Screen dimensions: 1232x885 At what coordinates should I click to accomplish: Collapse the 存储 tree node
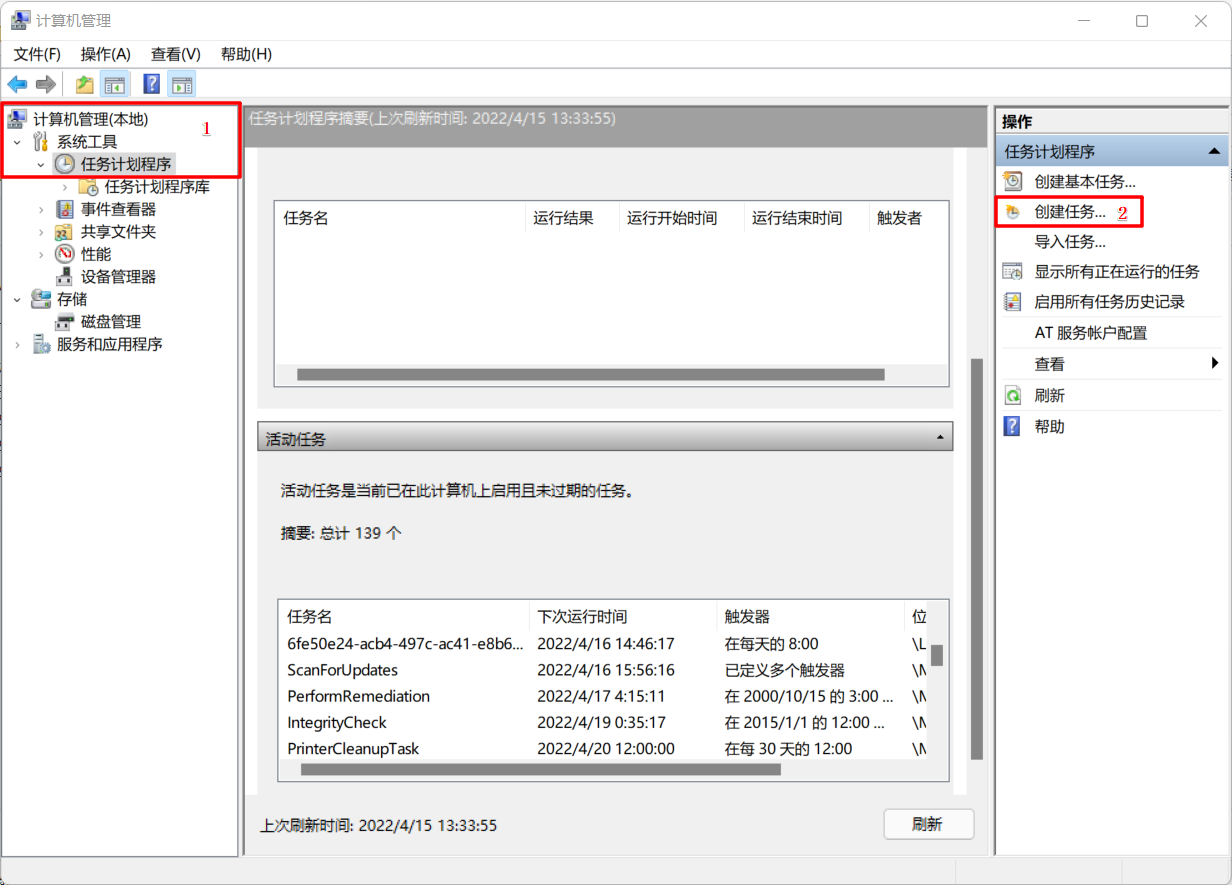point(17,299)
